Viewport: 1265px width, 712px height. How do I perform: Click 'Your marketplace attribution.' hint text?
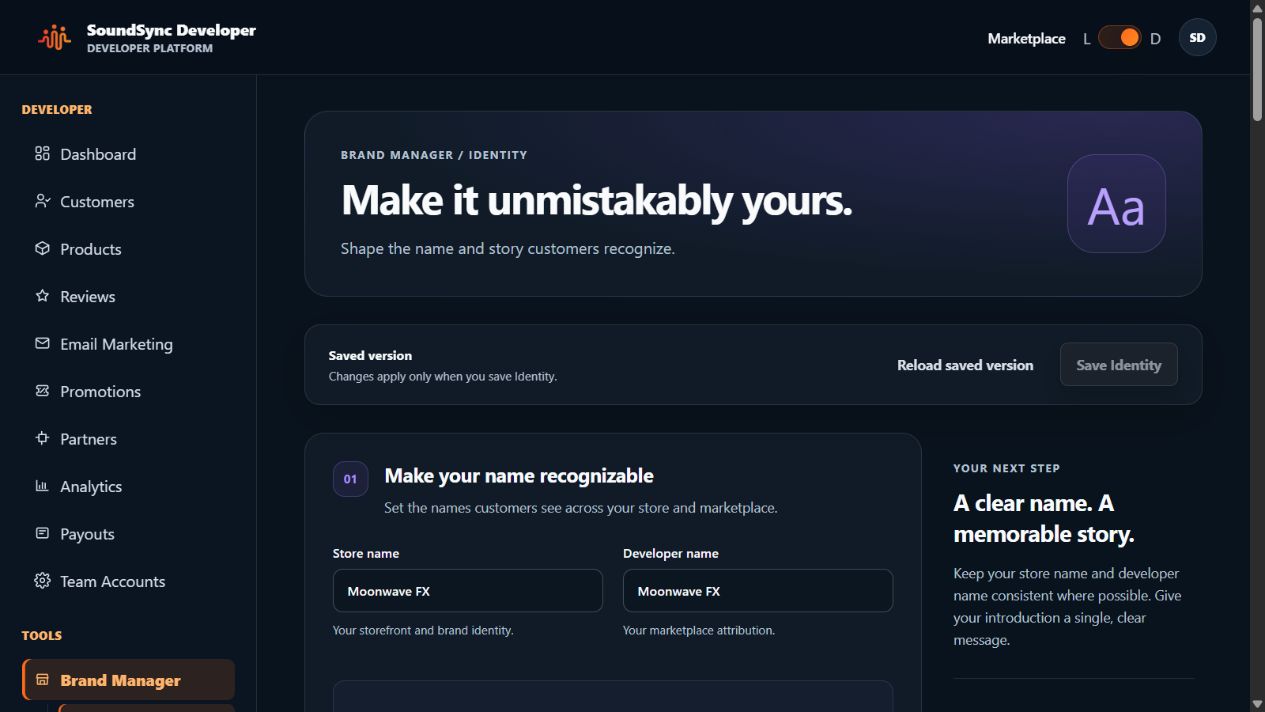coord(699,631)
